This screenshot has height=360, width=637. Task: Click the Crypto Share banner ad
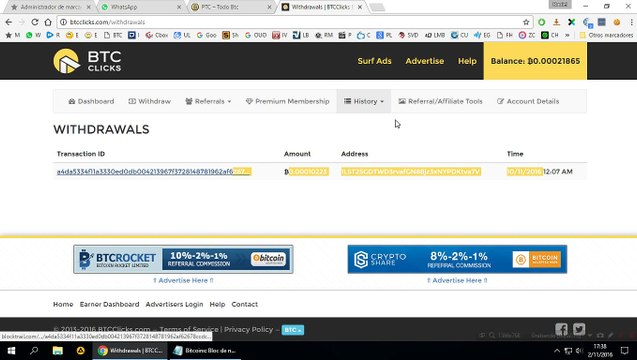pyautogui.click(x=457, y=259)
